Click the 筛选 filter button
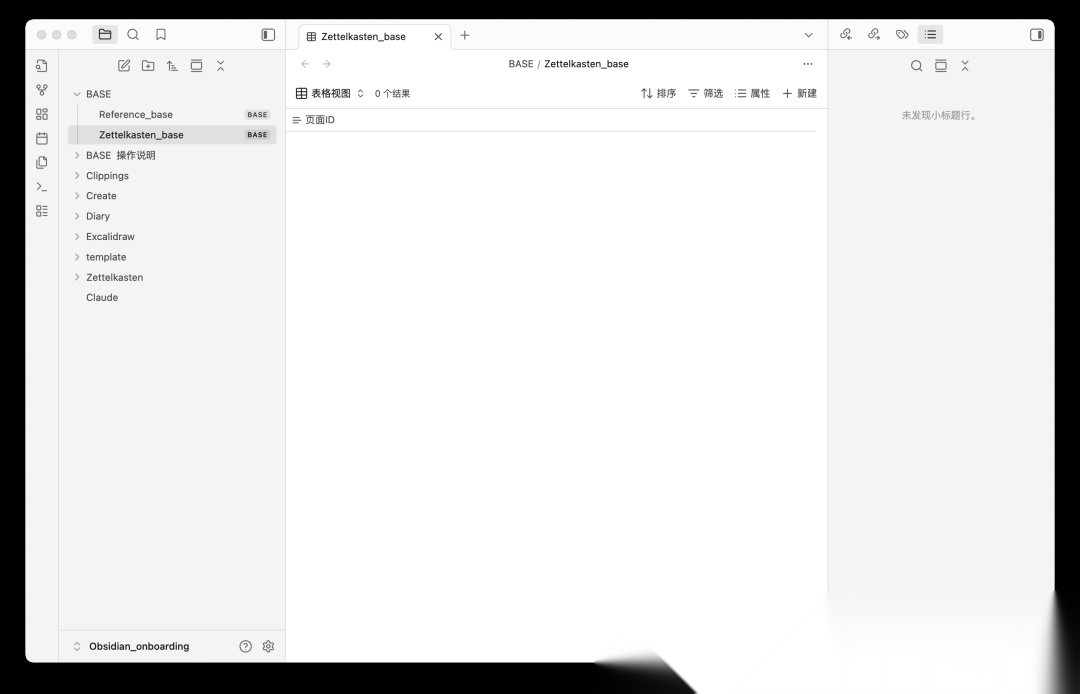The image size is (1080, 694). tap(705, 94)
